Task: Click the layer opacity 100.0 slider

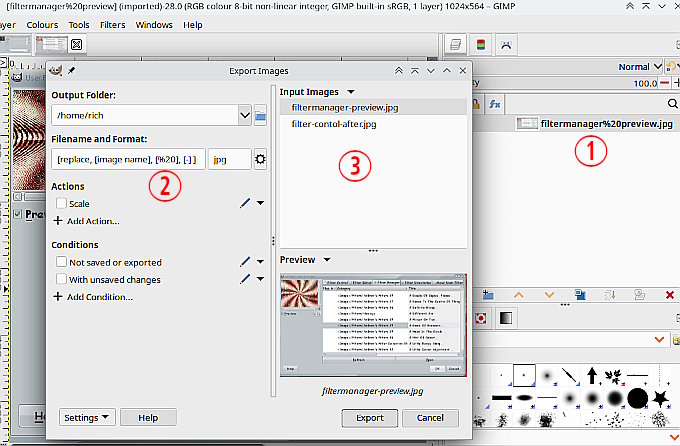Action: pyautogui.click(x=564, y=83)
